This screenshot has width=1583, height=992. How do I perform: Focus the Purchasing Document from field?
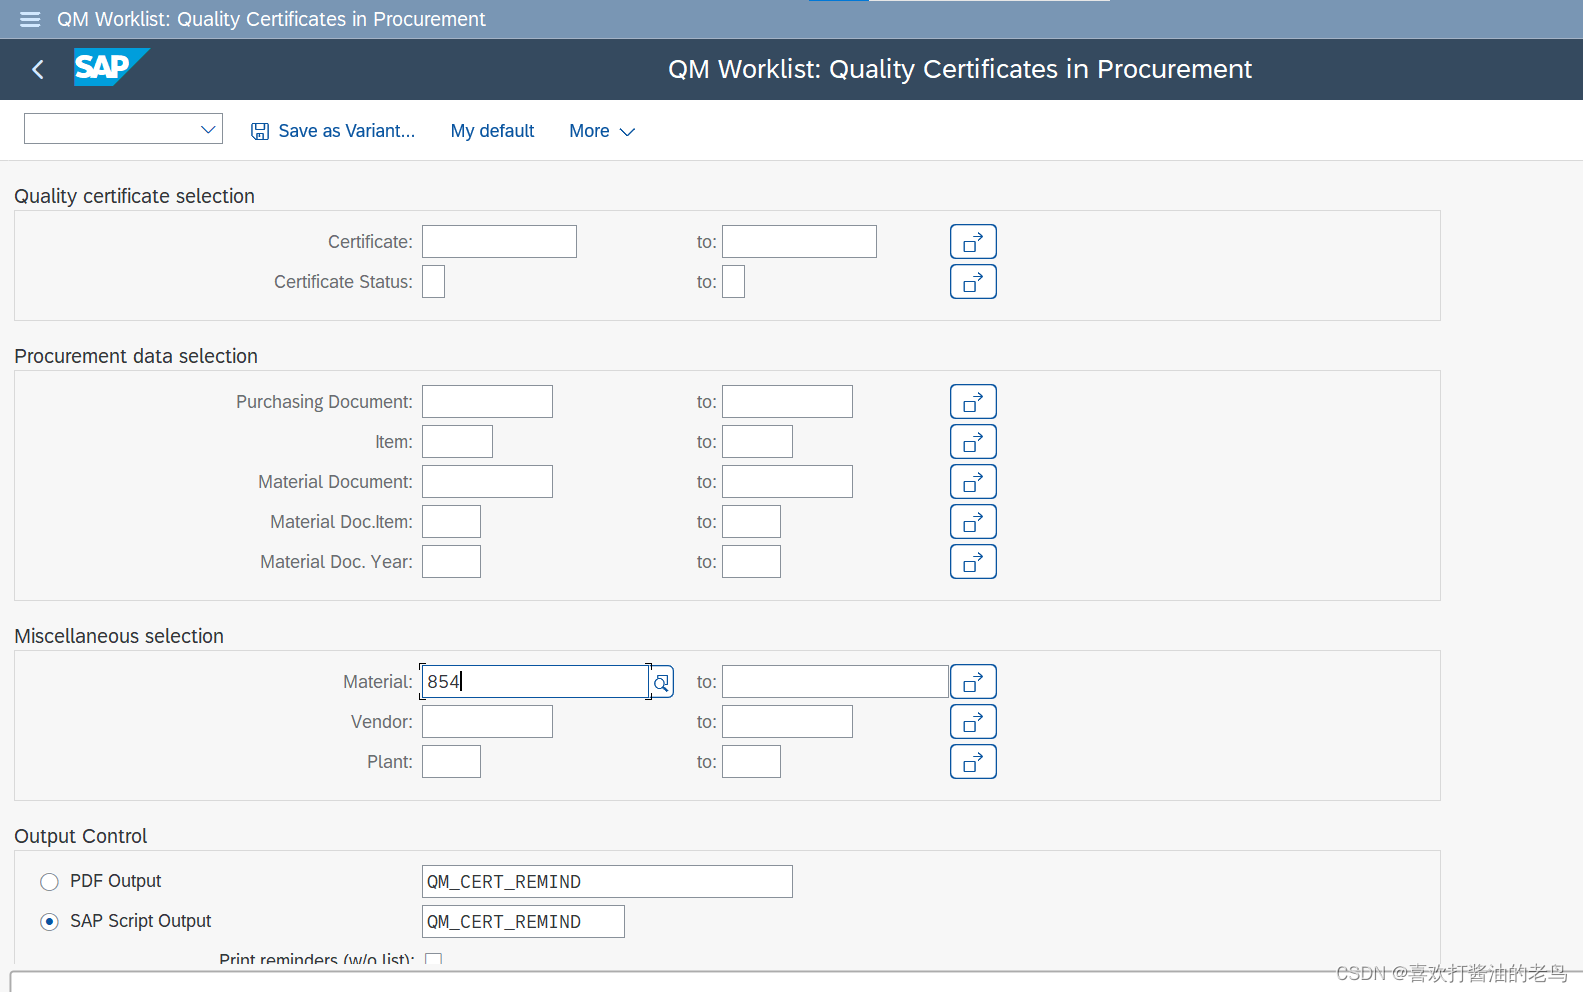(487, 402)
